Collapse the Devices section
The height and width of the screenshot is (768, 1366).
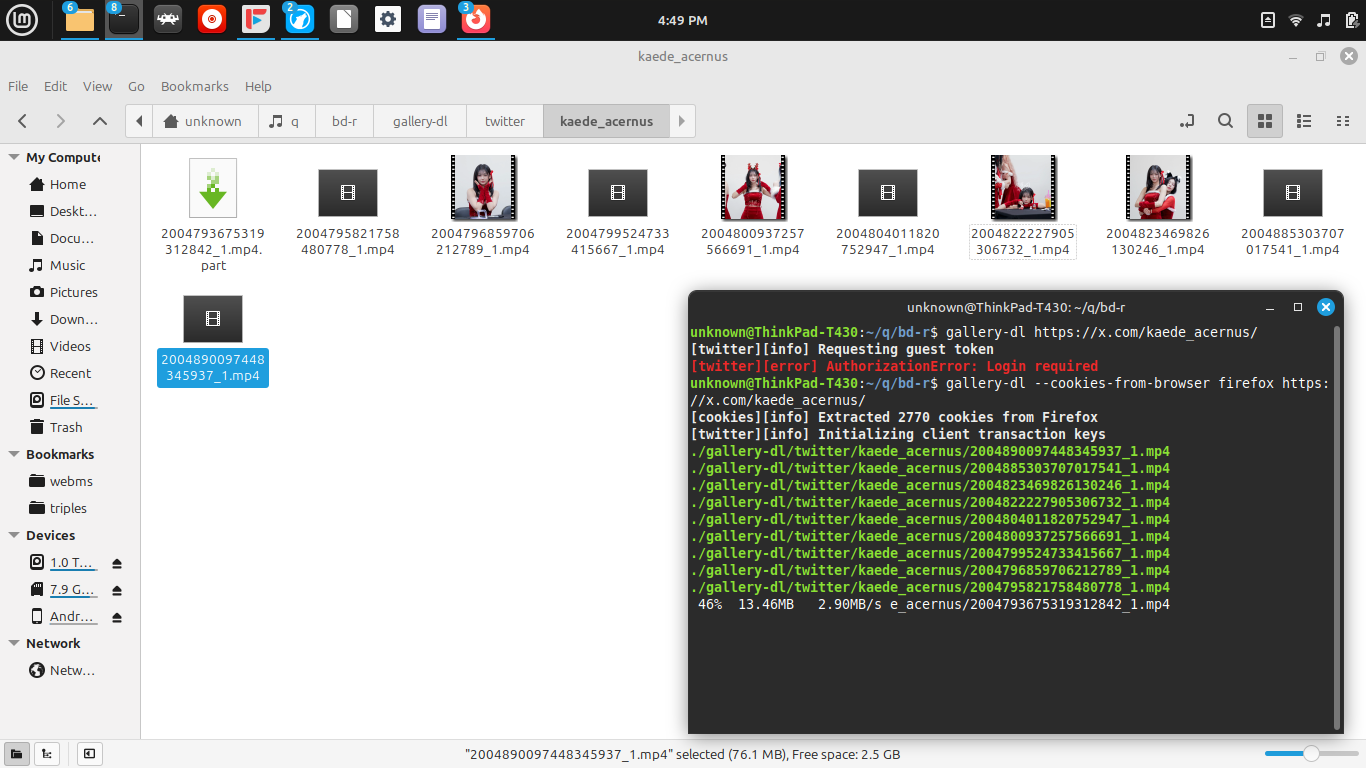pos(14,535)
